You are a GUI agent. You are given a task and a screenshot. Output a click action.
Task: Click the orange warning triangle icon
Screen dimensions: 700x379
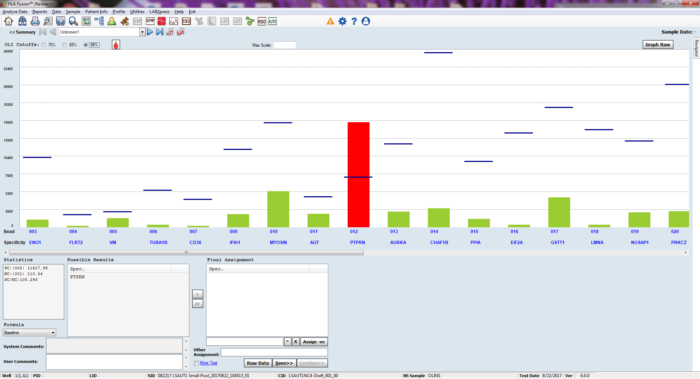pyautogui.click(x=330, y=21)
